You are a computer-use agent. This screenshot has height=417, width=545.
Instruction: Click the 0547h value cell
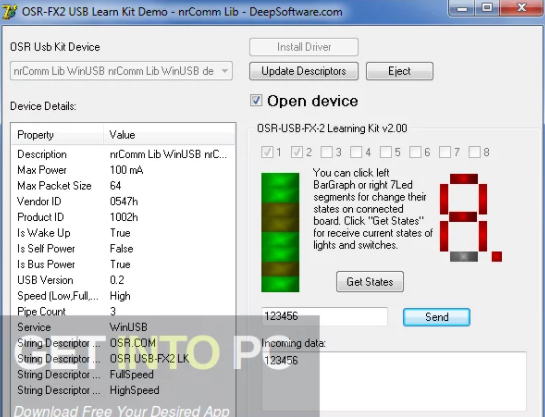click(124, 201)
